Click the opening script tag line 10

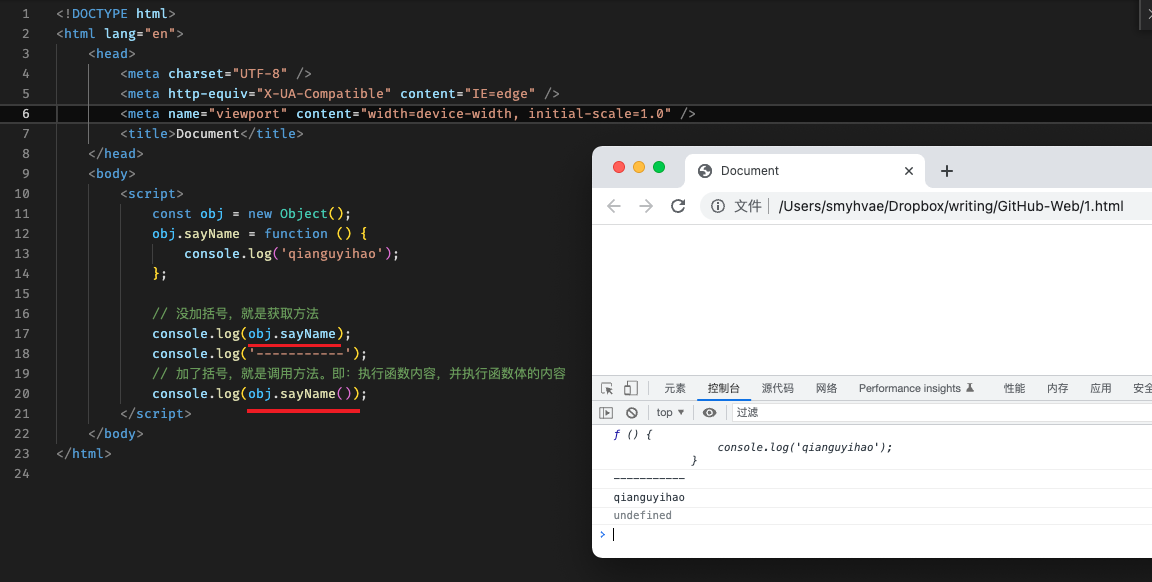[x=152, y=193]
